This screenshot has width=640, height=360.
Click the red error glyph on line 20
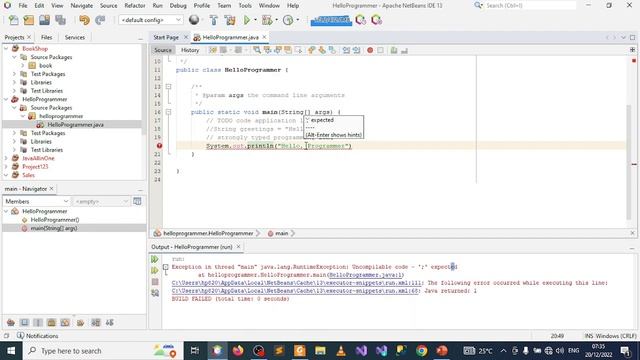159,146
